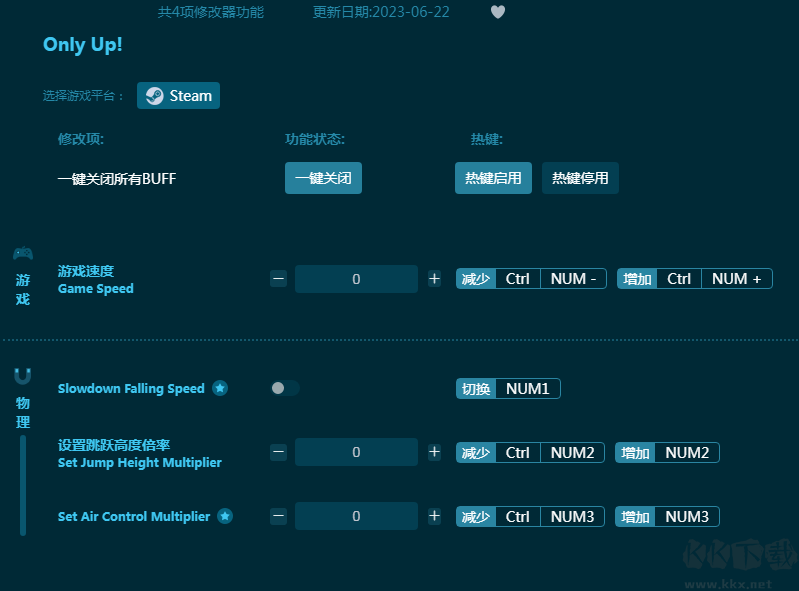This screenshot has width=799, height=591.
Task: Increase Air Control Multiplier with plus
Action: coord(434,516)
